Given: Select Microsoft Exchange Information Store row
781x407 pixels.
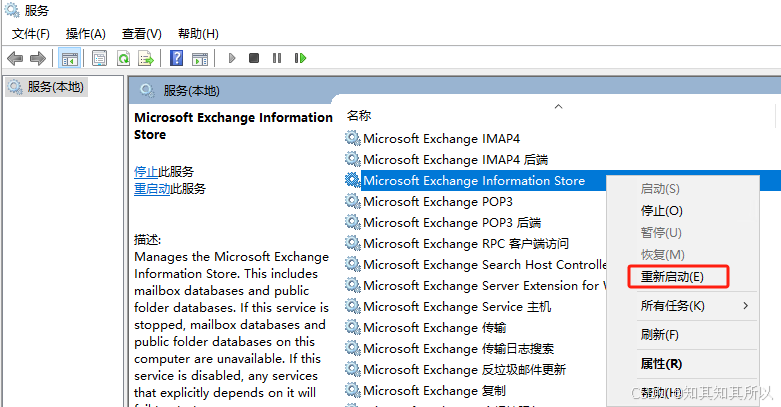Looking at the screenshot, I should [474, 180].
